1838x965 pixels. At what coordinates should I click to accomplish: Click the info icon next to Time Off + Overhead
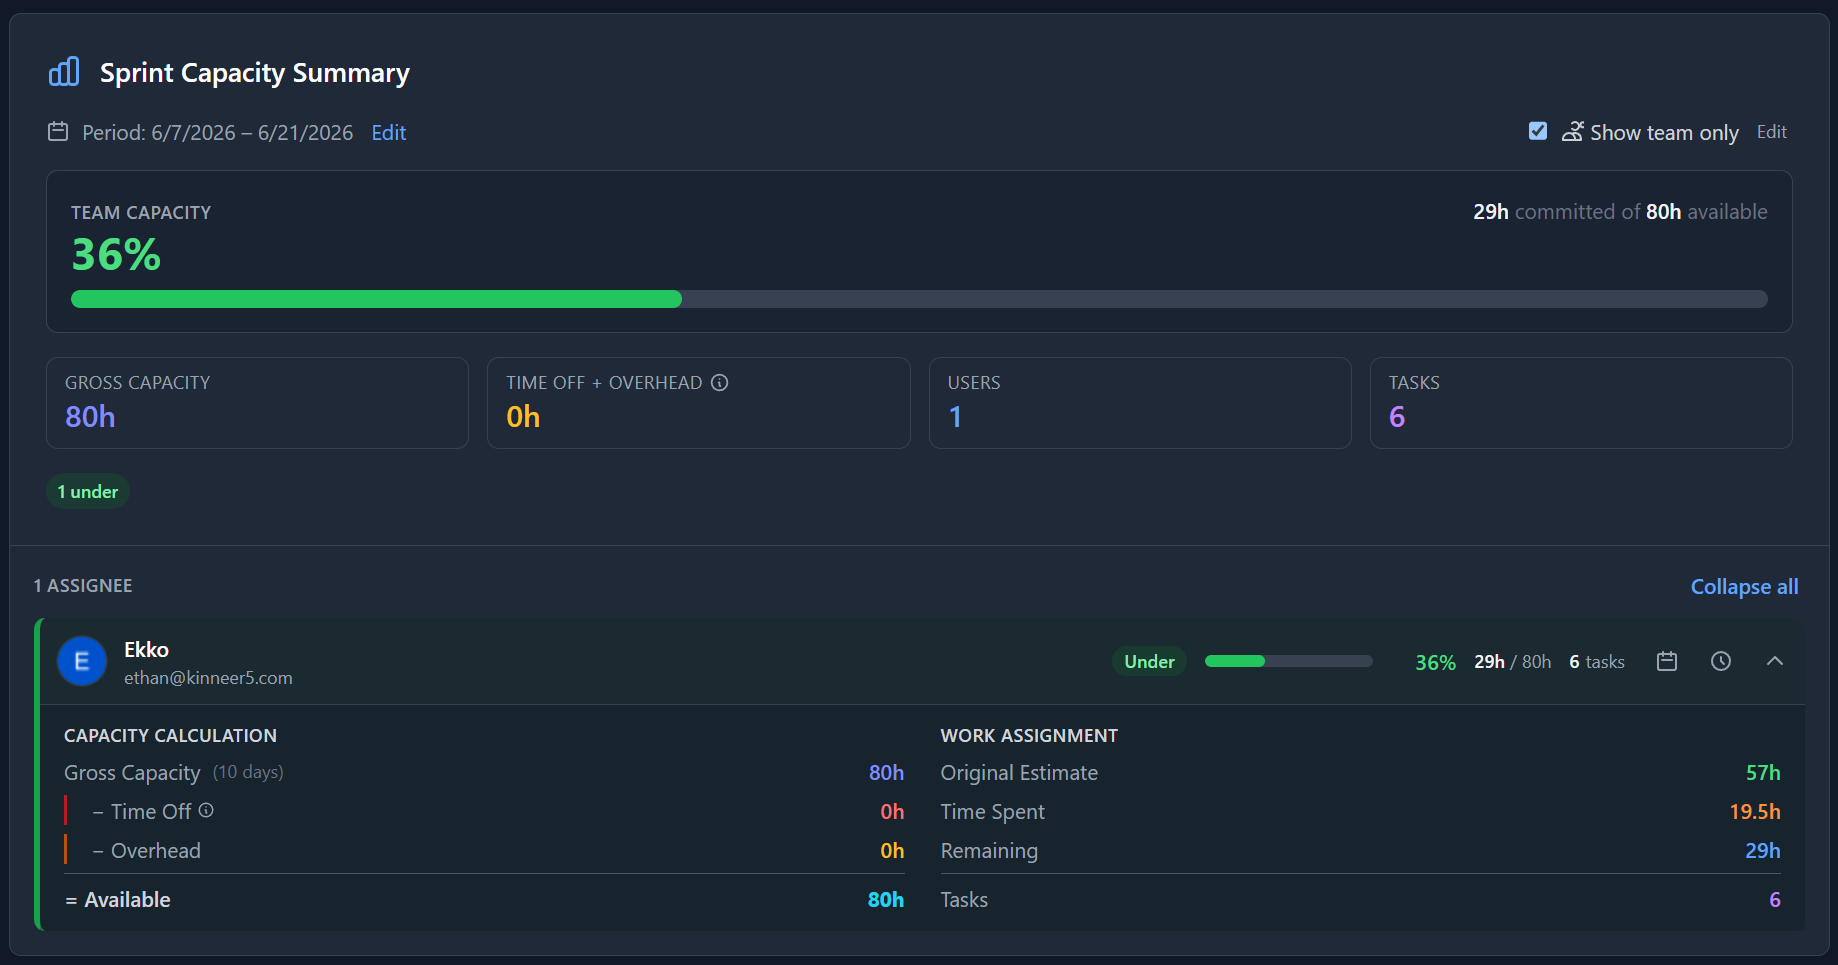(719, 382)
